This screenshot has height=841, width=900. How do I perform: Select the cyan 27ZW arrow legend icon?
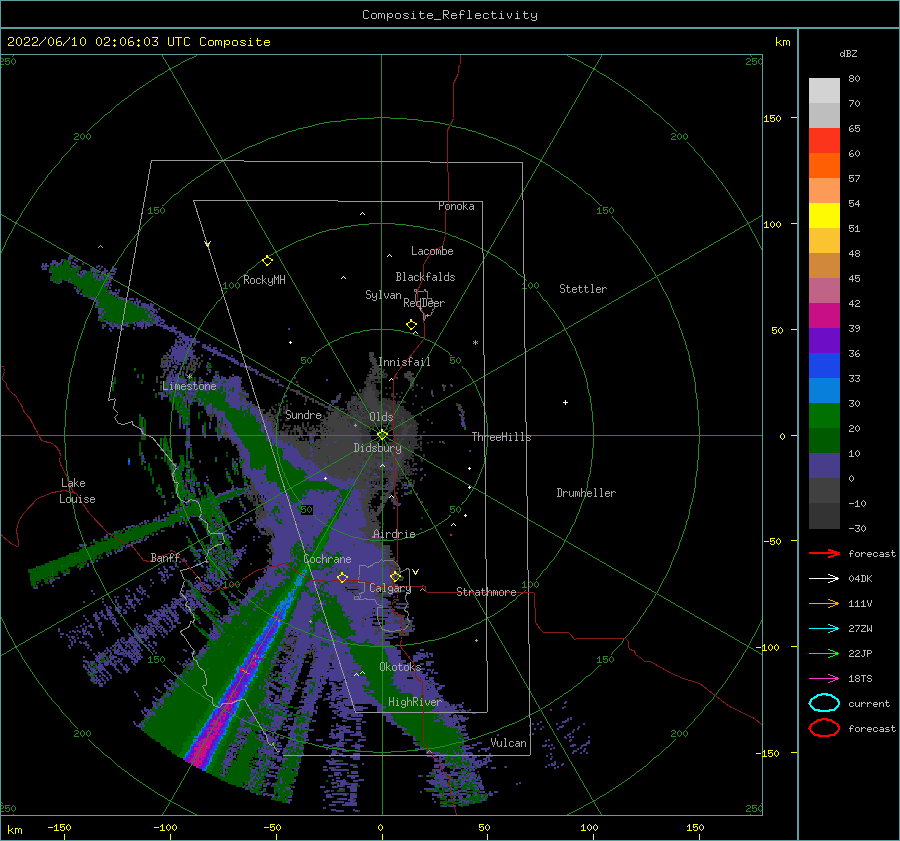824,629
